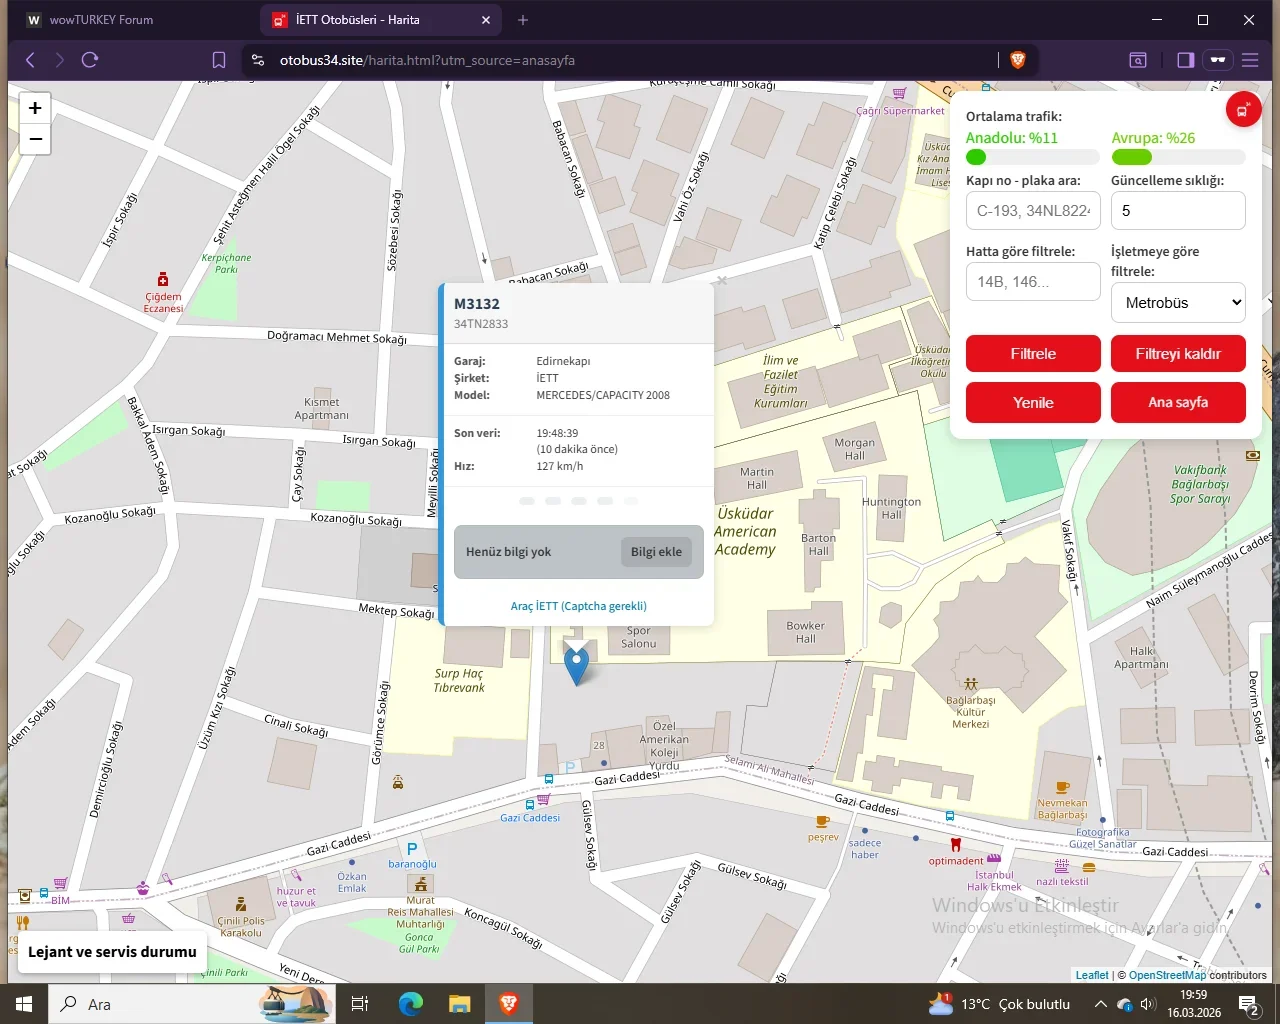Switch to the wowTURKEY Forum tab

coord(100,20)
